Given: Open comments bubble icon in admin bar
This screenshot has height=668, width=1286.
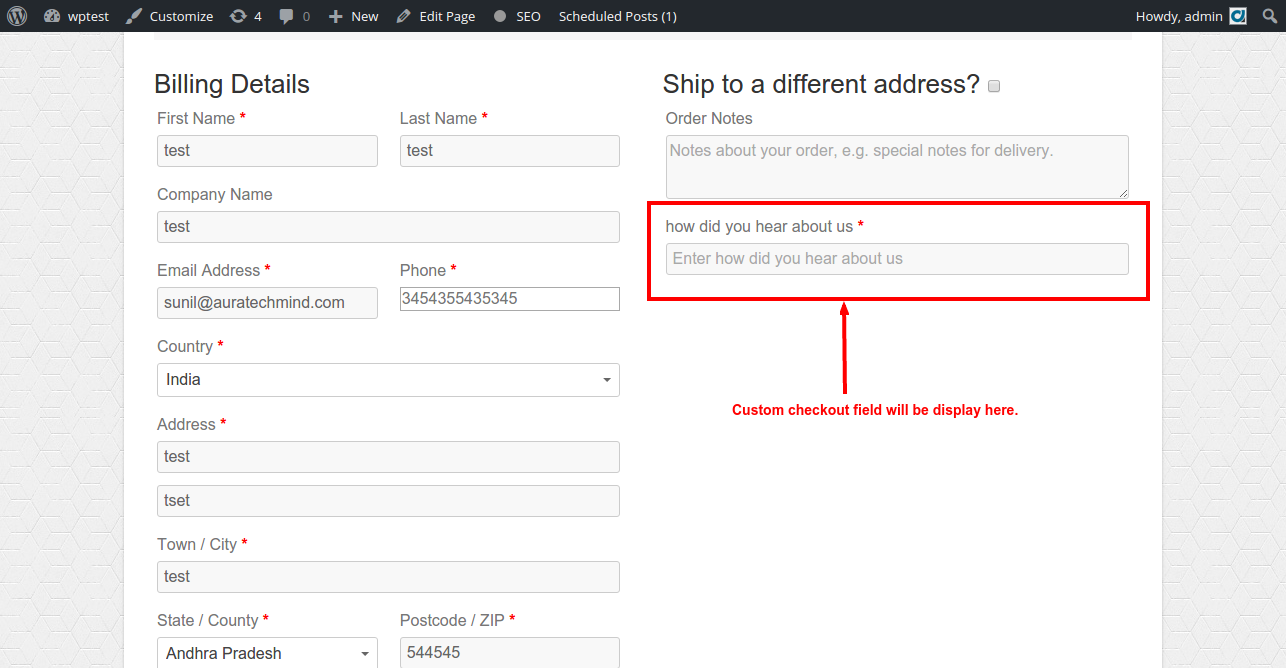Looking at the screenshot, I should tap(287, 16).
